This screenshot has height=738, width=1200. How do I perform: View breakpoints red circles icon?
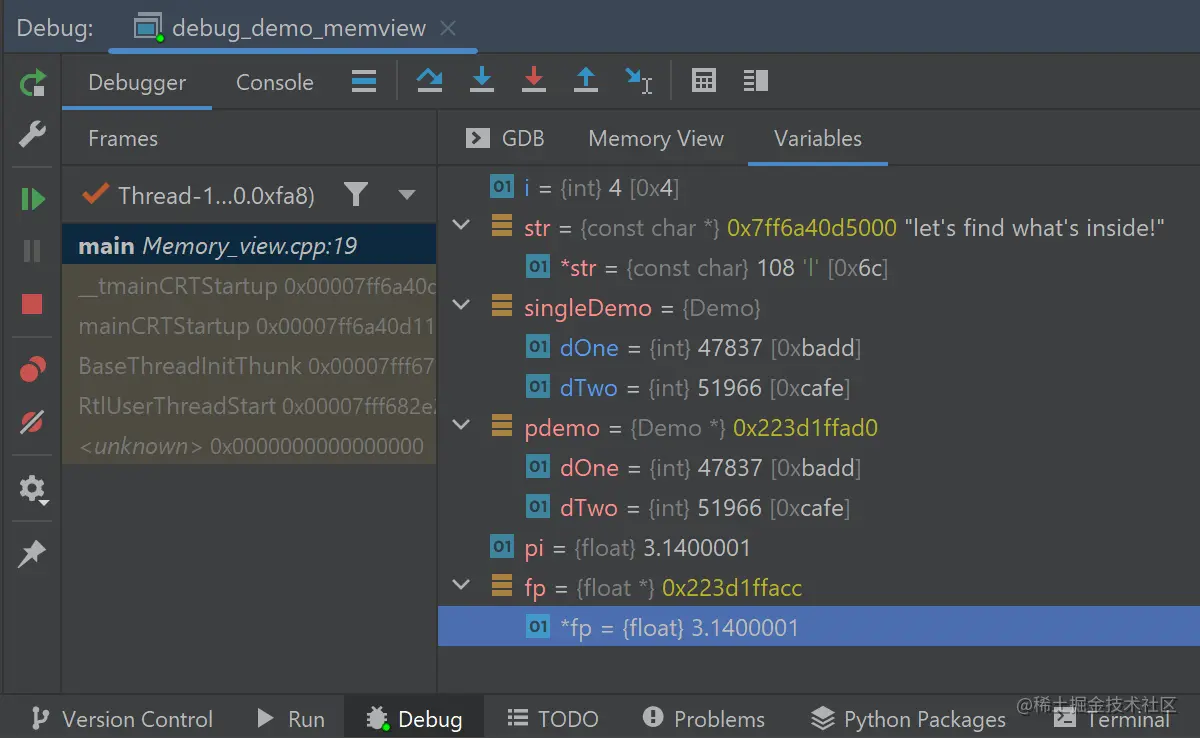click(32, 369)
